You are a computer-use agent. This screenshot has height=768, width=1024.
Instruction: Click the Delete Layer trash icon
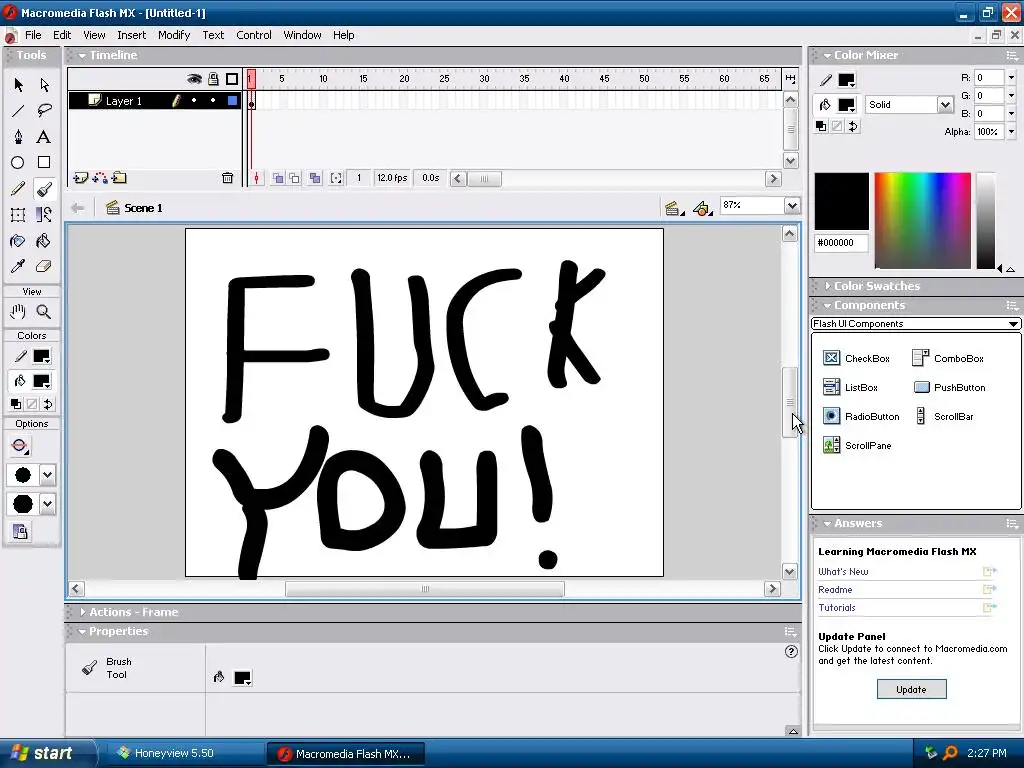(227, 178)
